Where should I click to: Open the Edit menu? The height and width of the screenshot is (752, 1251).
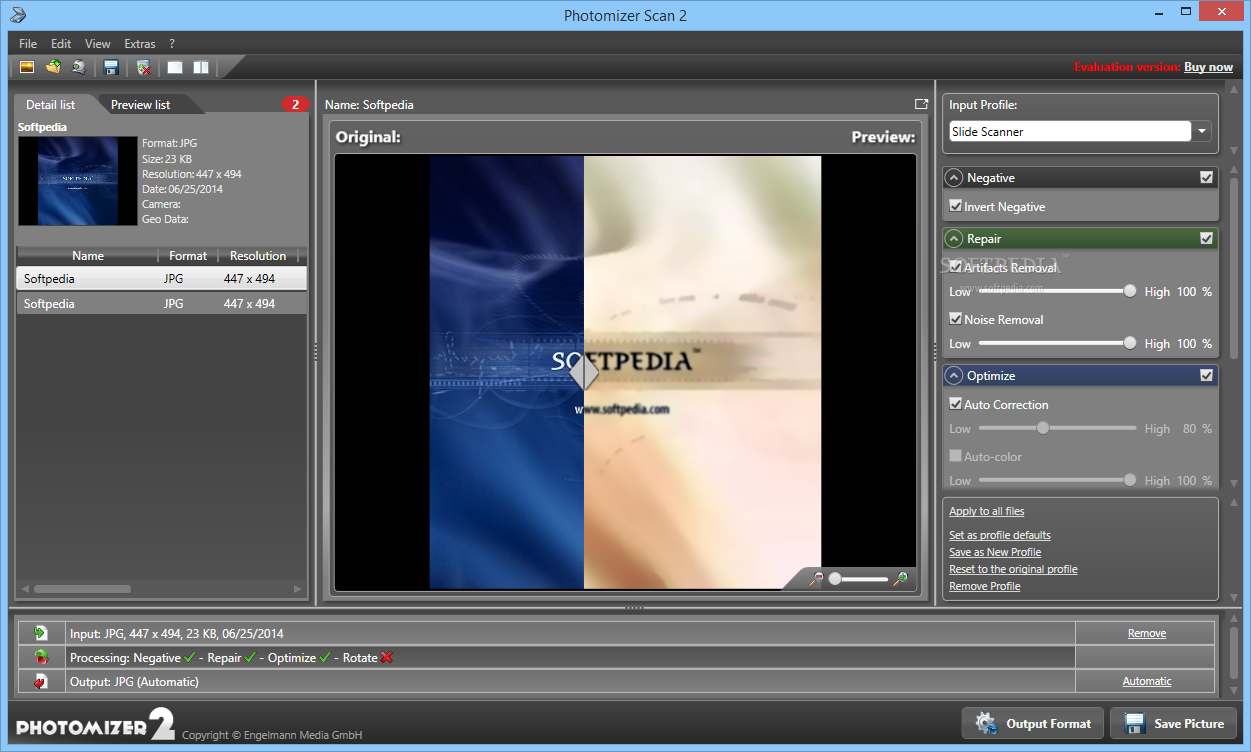tap(61, 44)
